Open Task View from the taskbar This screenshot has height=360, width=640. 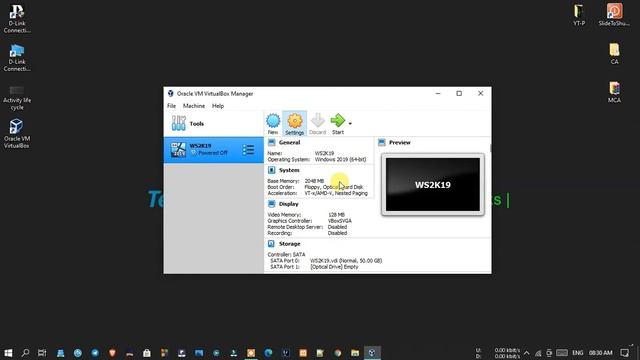tap(42, 353)
